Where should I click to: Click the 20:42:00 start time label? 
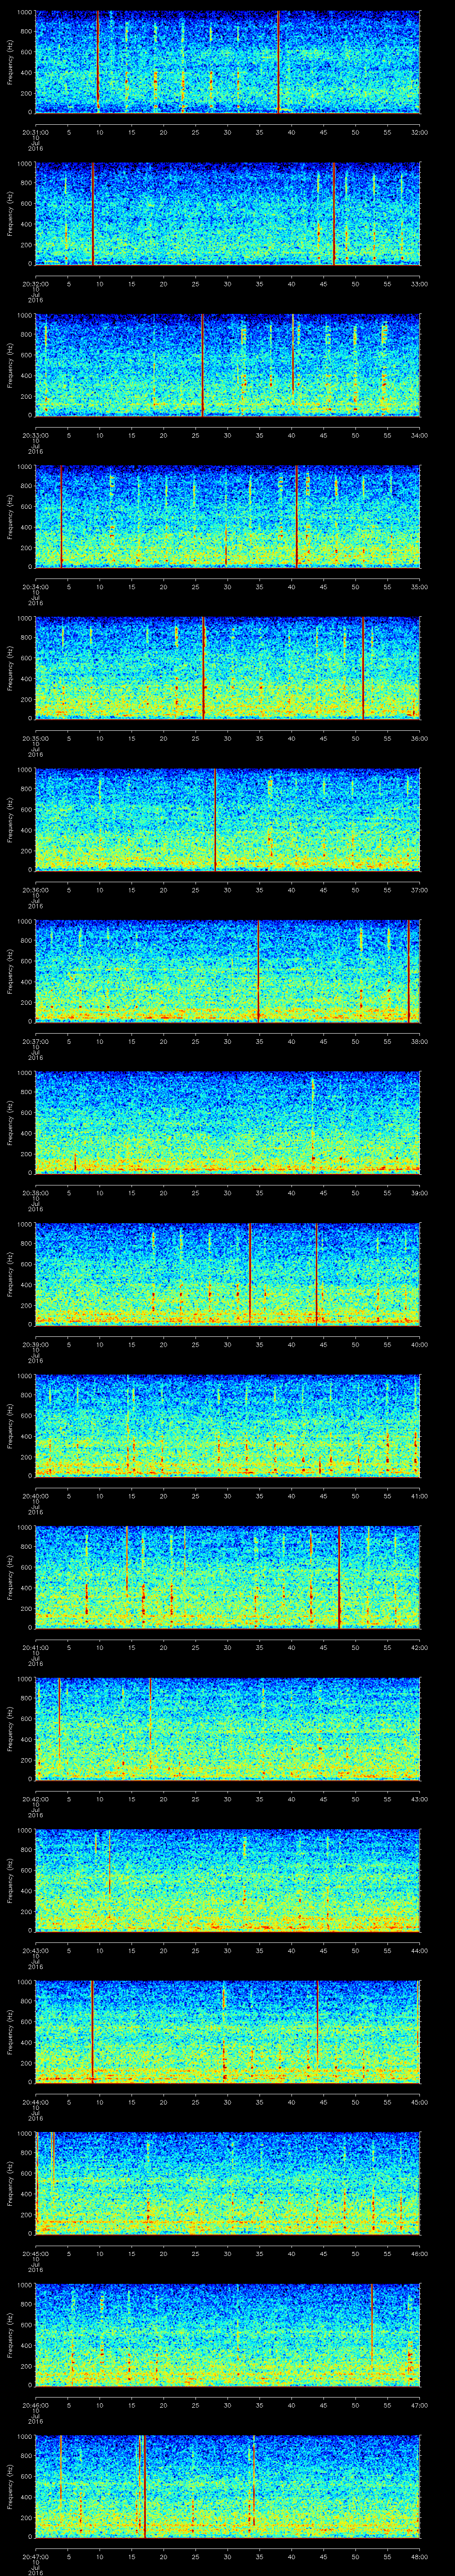click(x=35, y=1799)
